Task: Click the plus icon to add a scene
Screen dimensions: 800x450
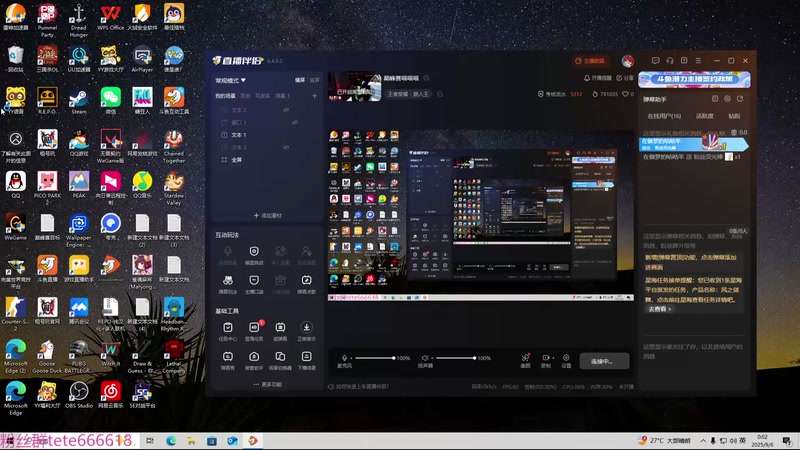Action: [314, 95]
